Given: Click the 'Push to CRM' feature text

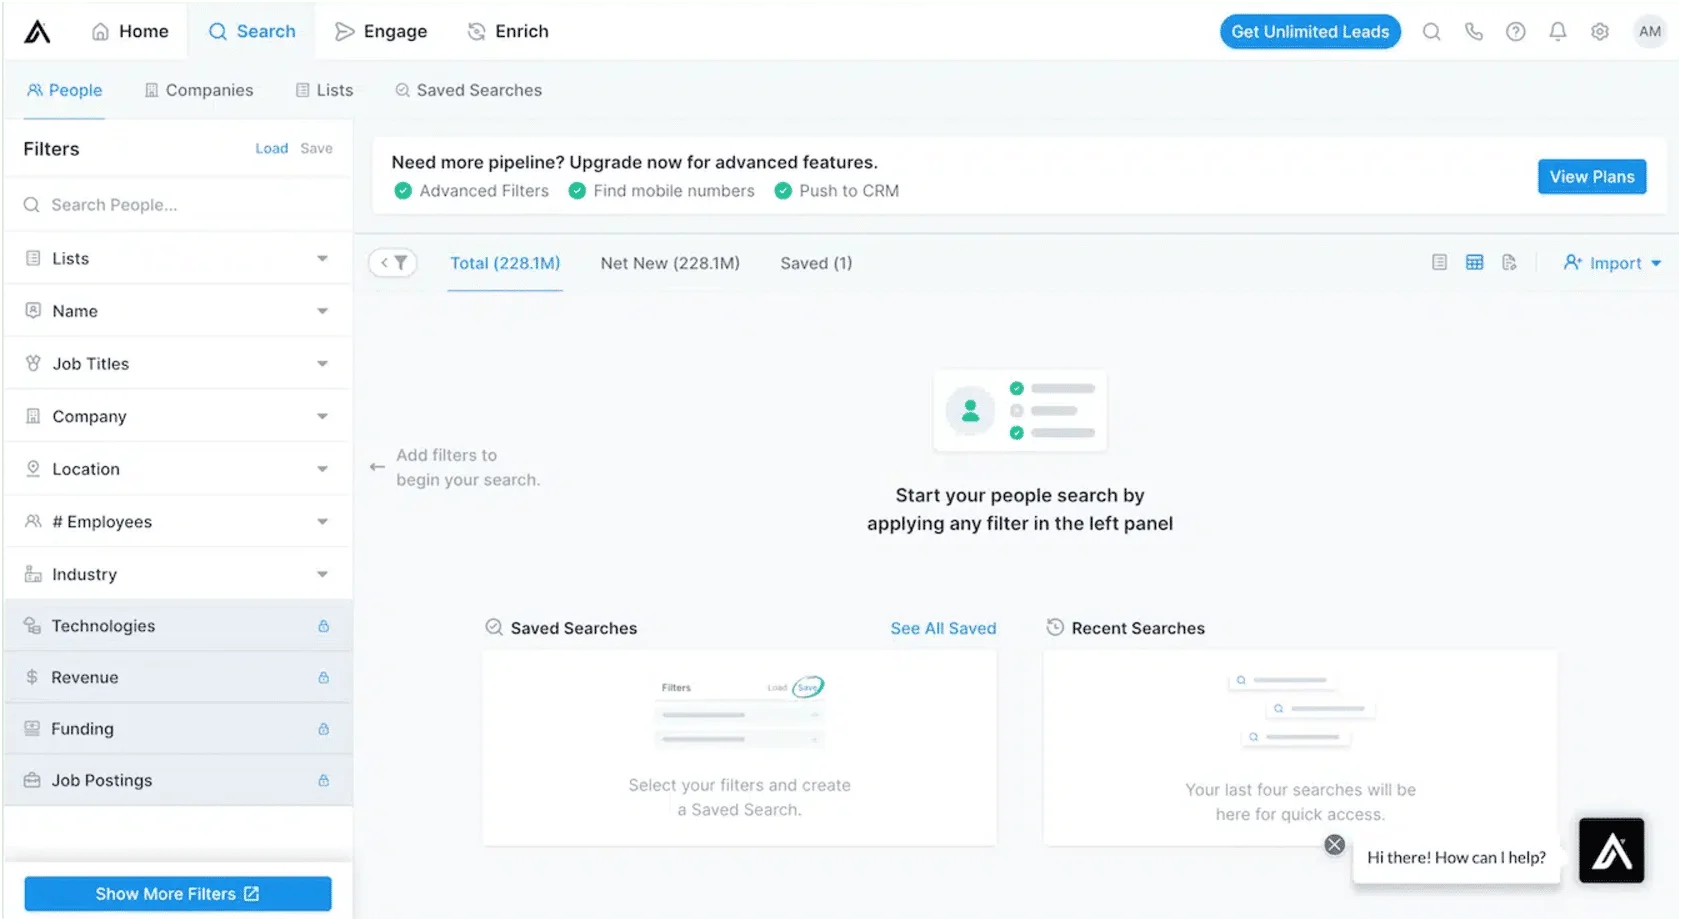Looking at the screenshot, I should pos(849,191).
